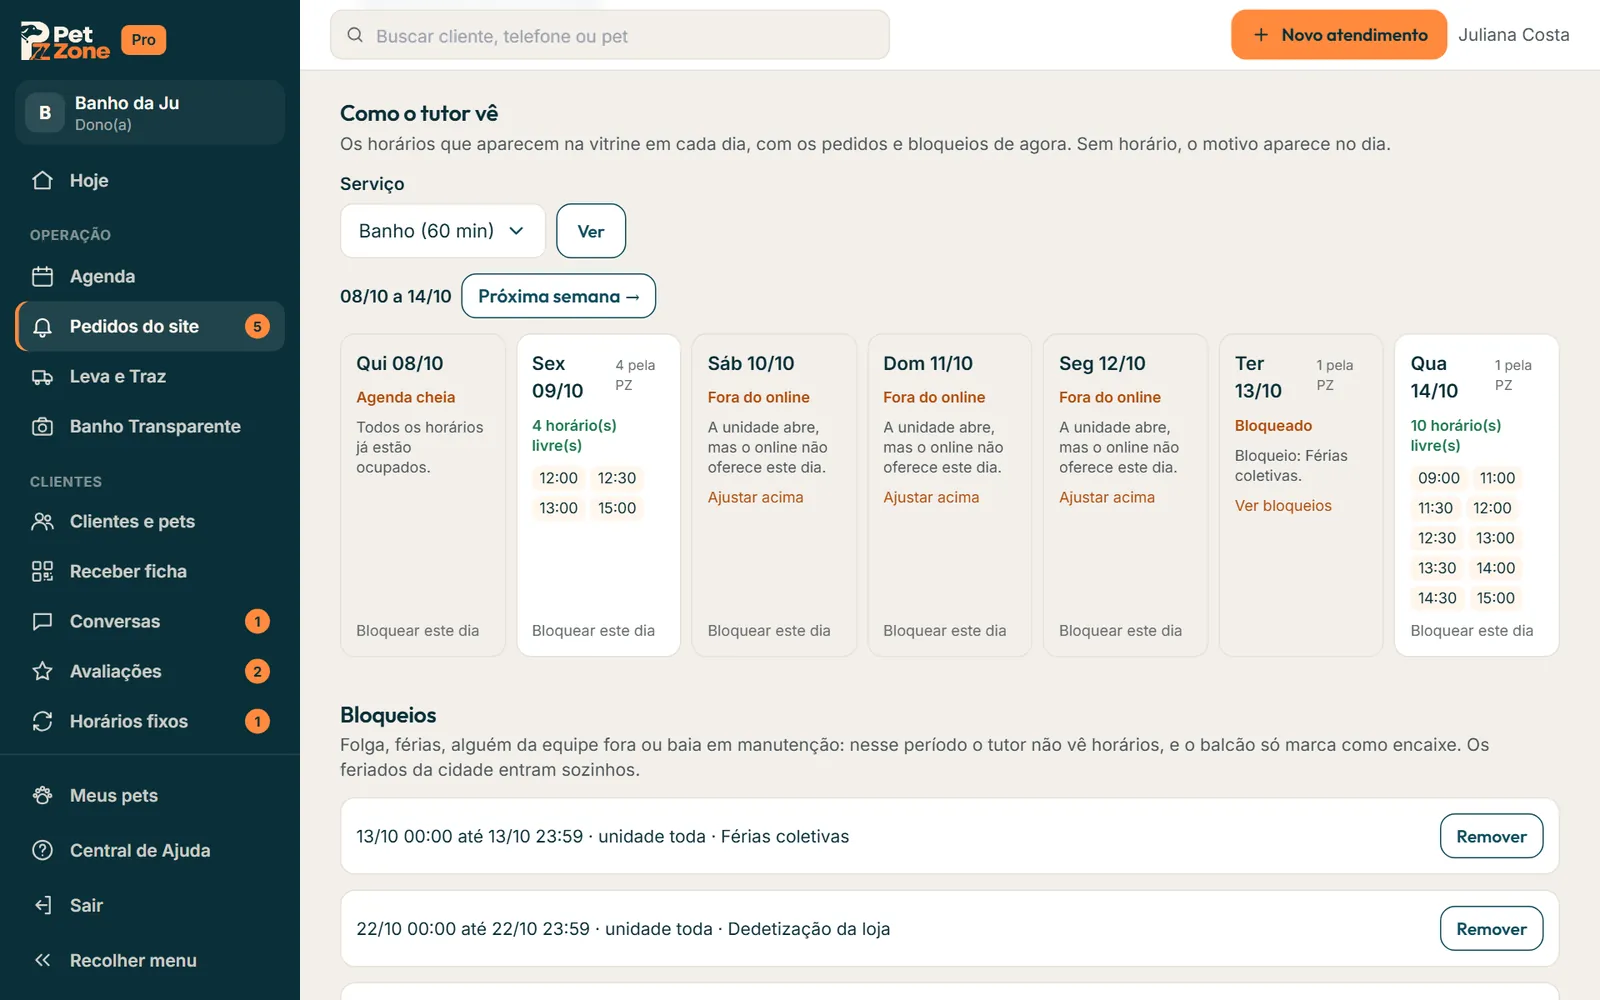Viewport: 1600px width, 1000px height.
Task: Click the bell icon for Pedidos do site
Action: pyautogui.click(x=42, y=327)
